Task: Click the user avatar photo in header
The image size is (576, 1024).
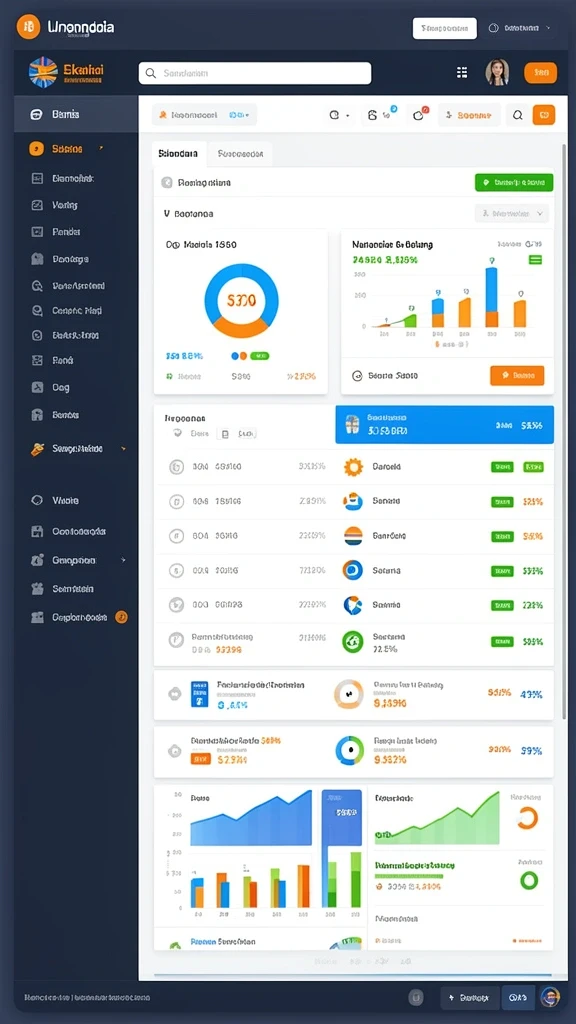Action: [497, 72]
